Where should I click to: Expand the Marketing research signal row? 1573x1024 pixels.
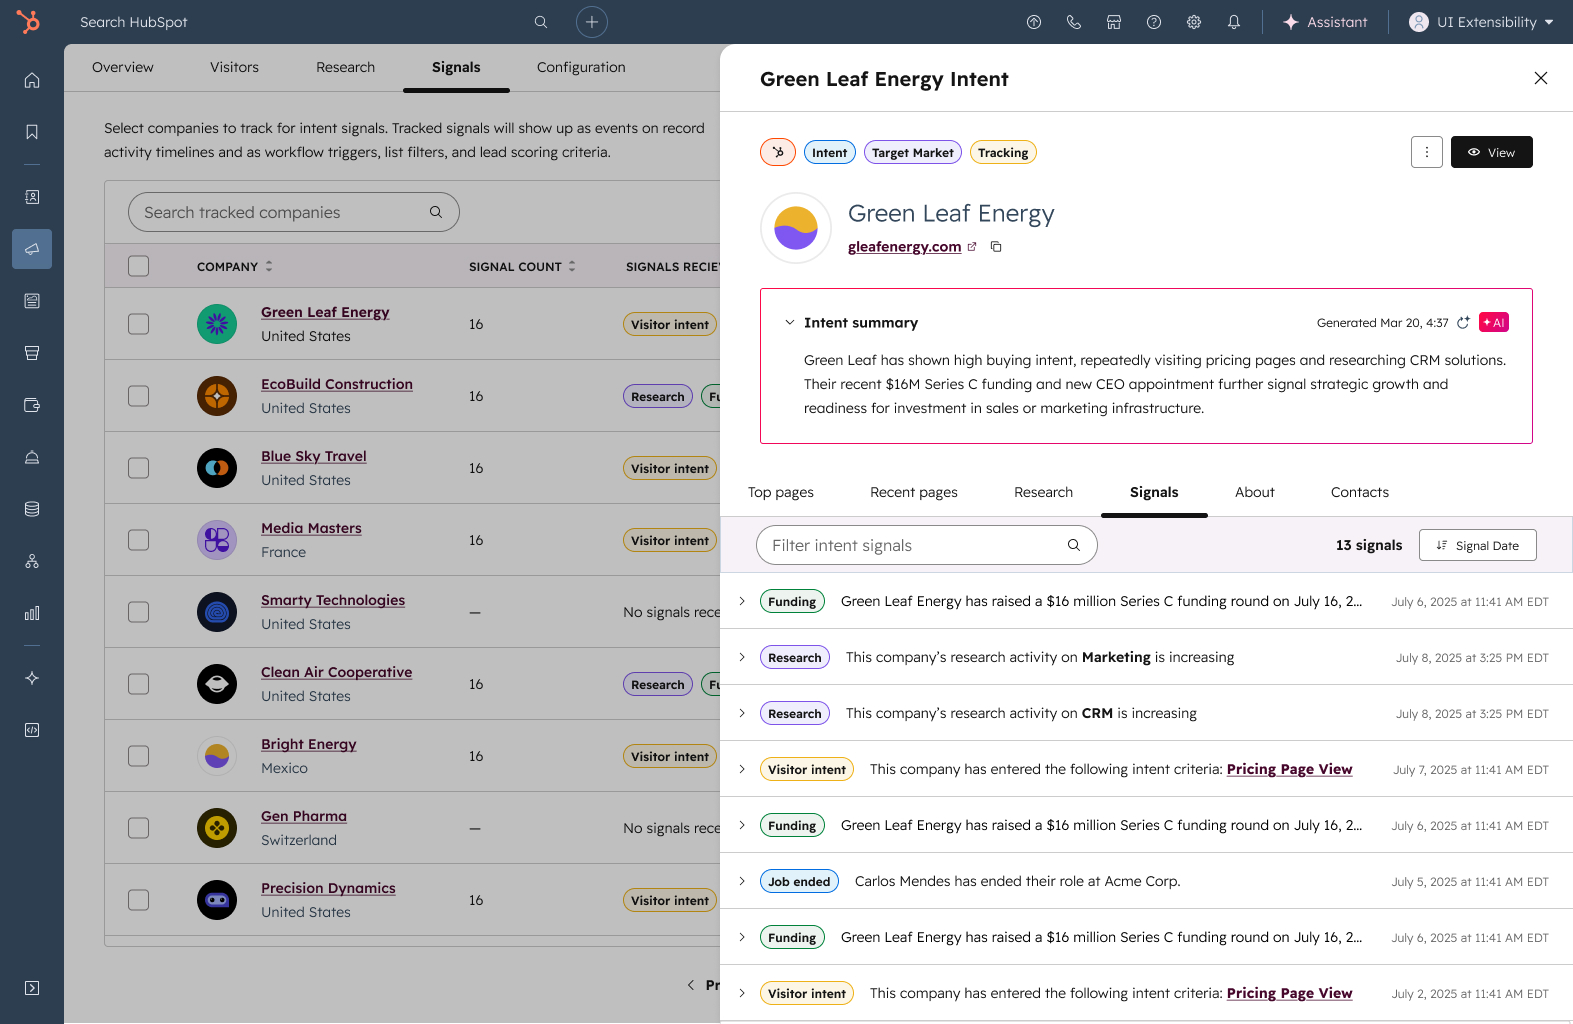(x=742, y=657)
